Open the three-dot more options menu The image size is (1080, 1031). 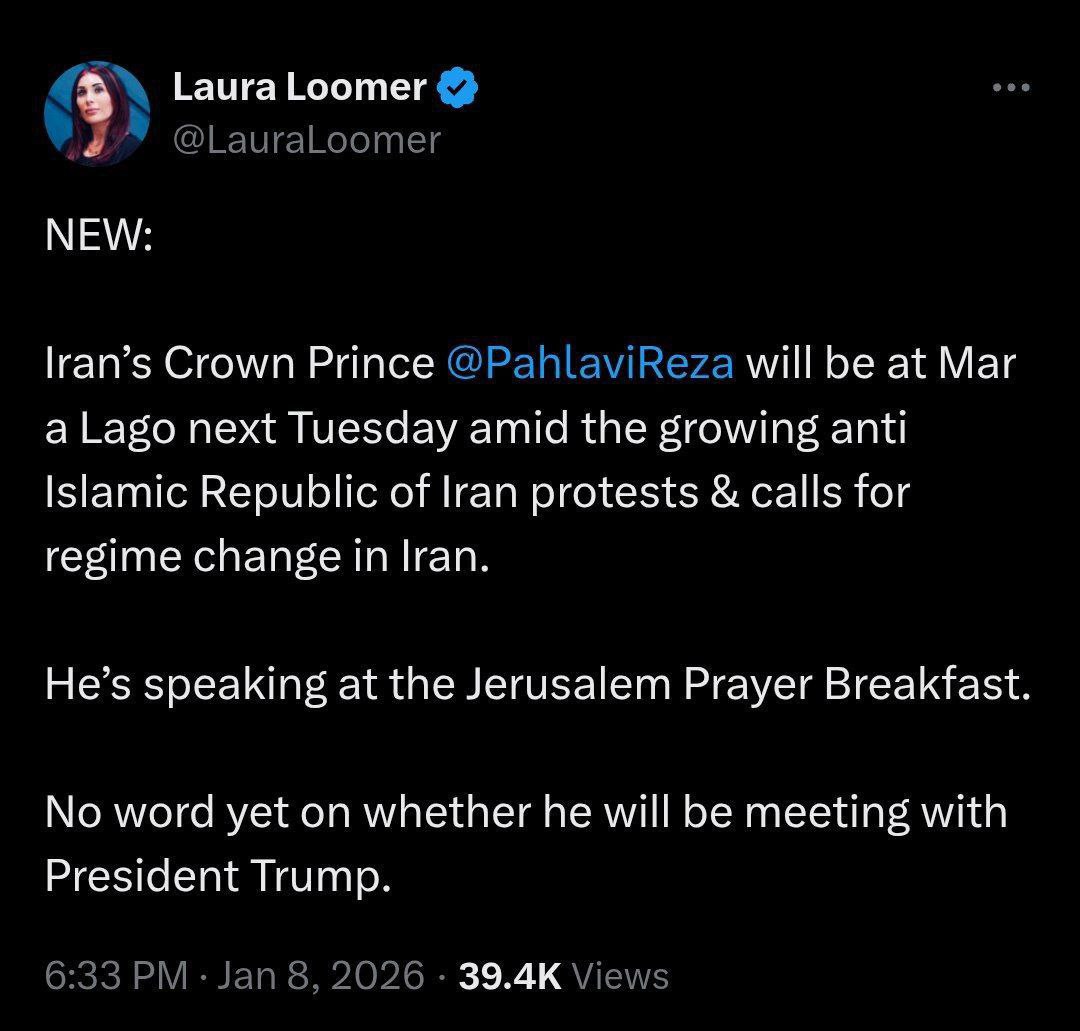click(1010, 88)
